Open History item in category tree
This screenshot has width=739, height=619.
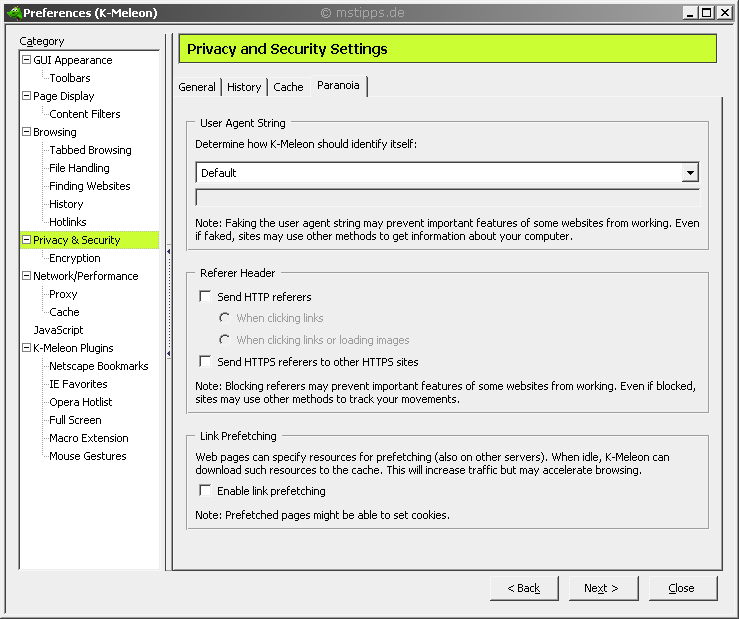click(x=66, y=204)
